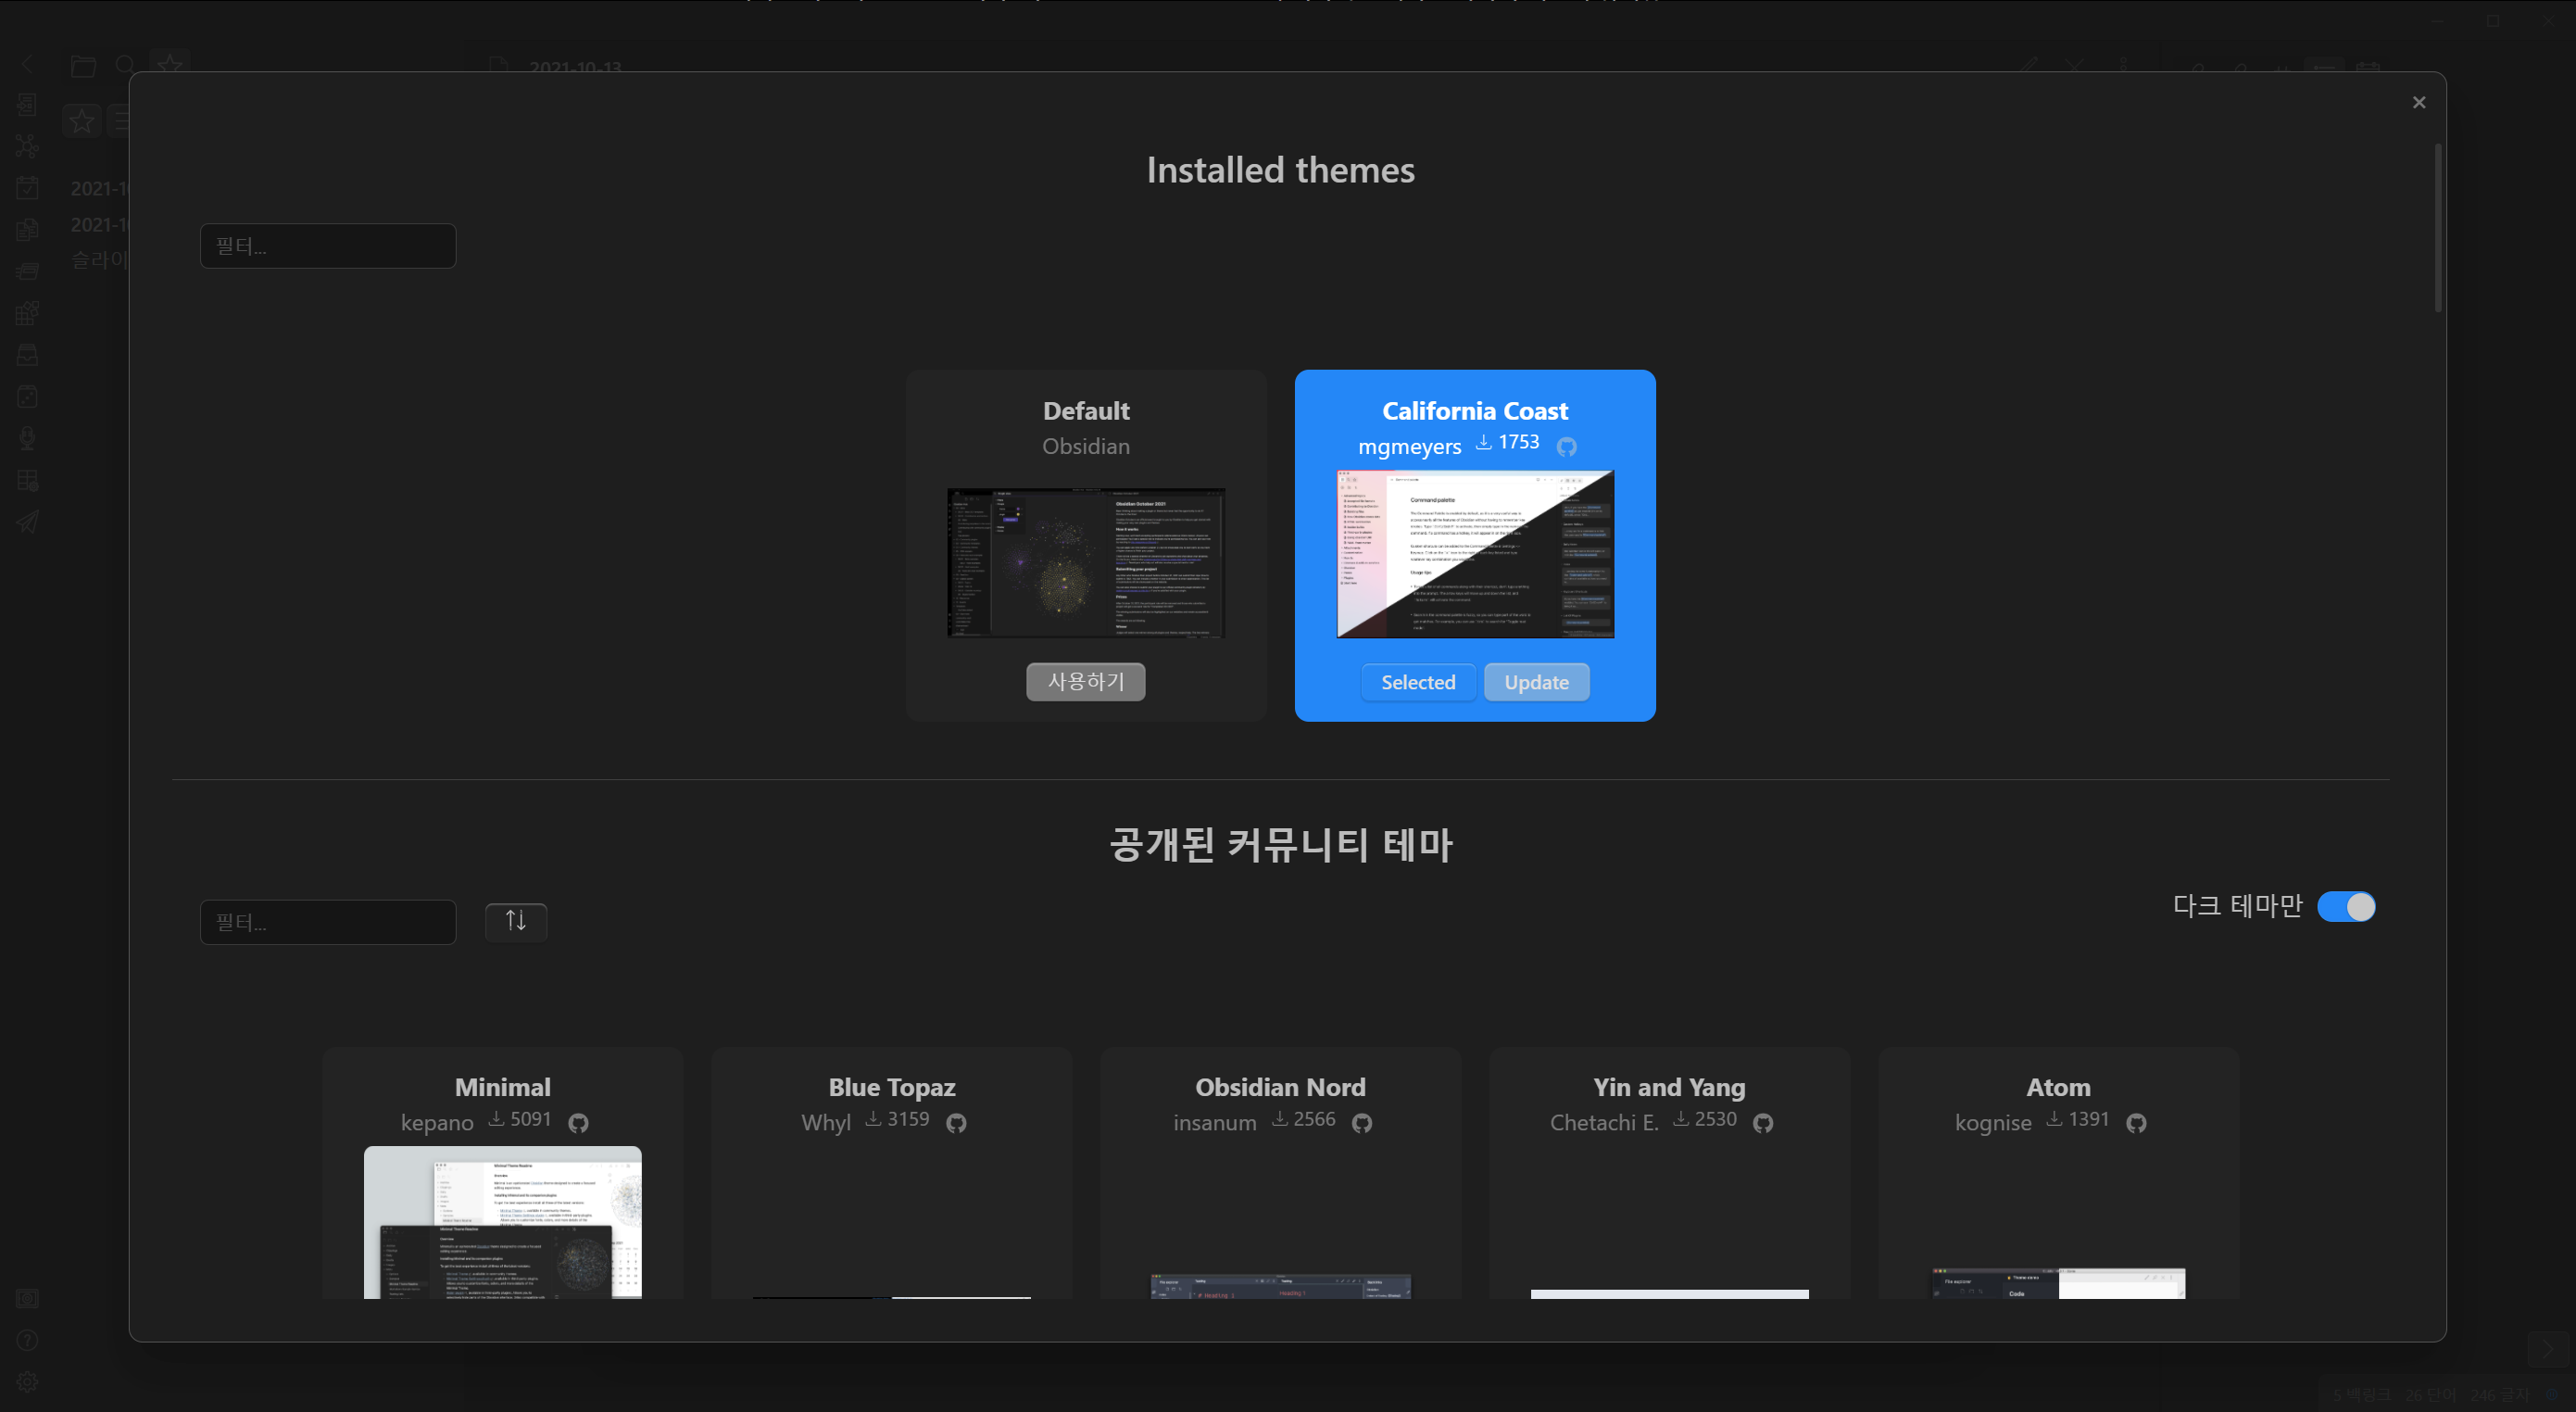Select the Obsidian Nord theme title

point(1280,1087)
